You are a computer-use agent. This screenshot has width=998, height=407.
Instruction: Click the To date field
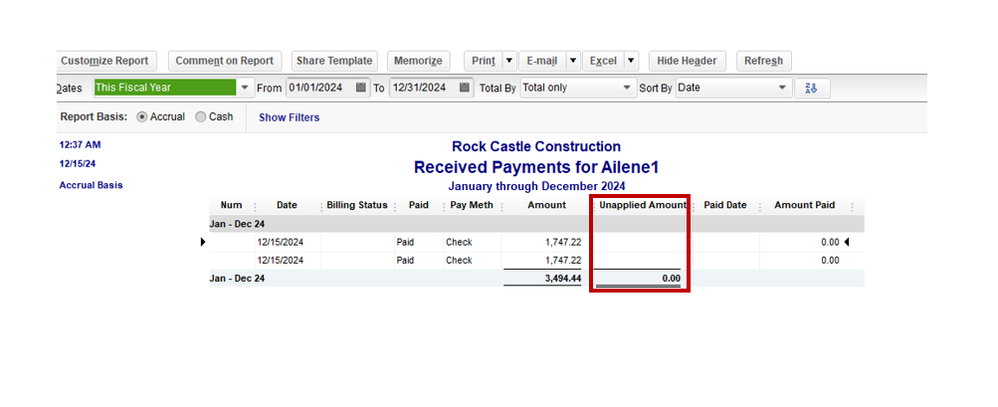423,88
